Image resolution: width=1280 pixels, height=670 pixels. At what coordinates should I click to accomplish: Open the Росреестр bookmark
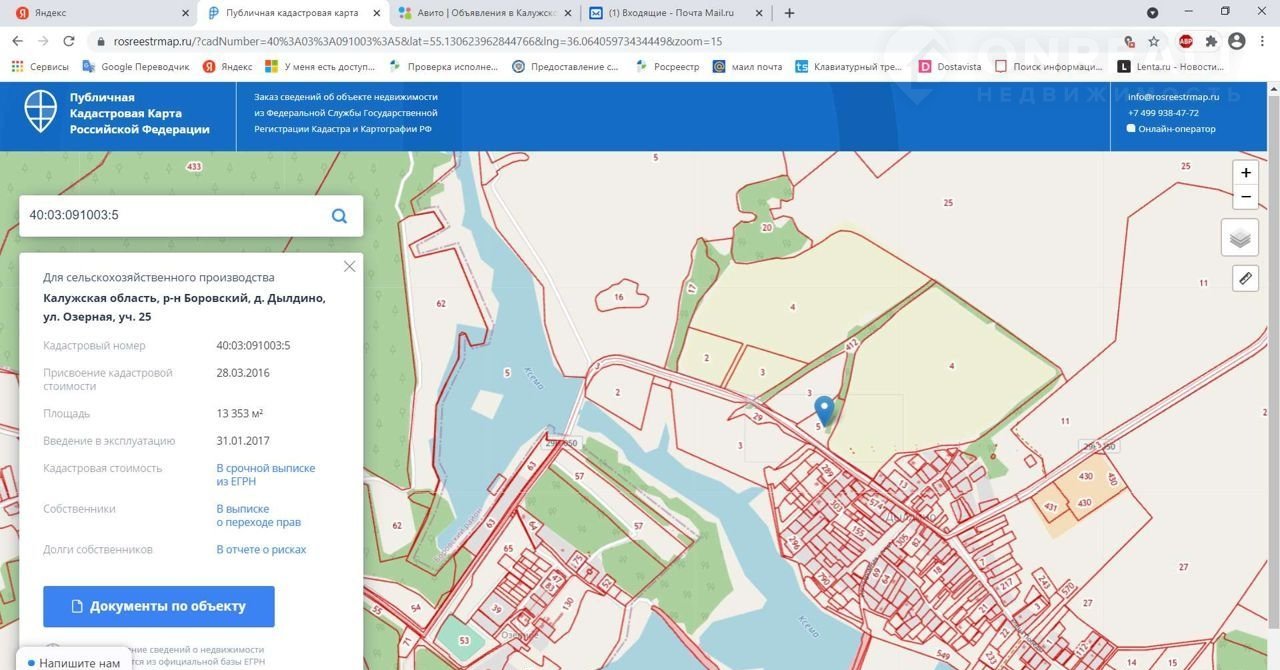click(x=670, y=67)
